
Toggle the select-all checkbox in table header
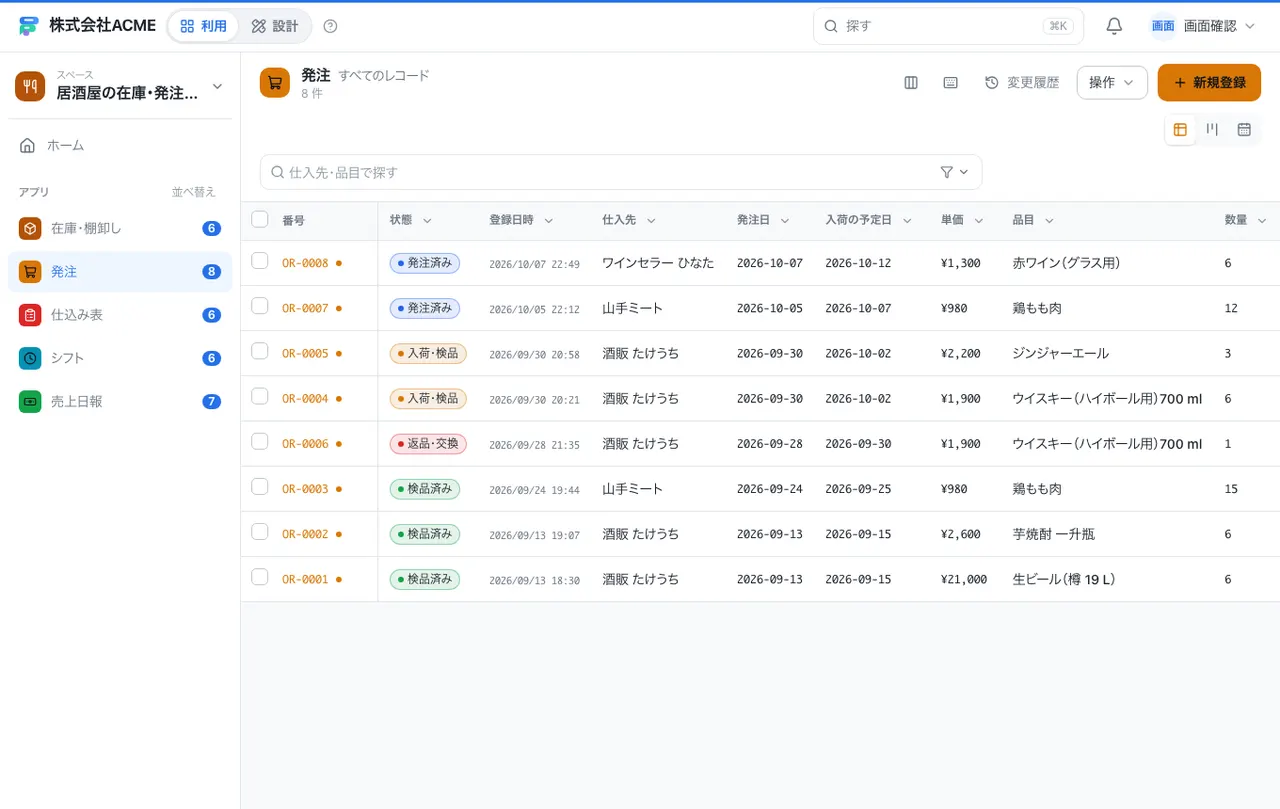260,219
